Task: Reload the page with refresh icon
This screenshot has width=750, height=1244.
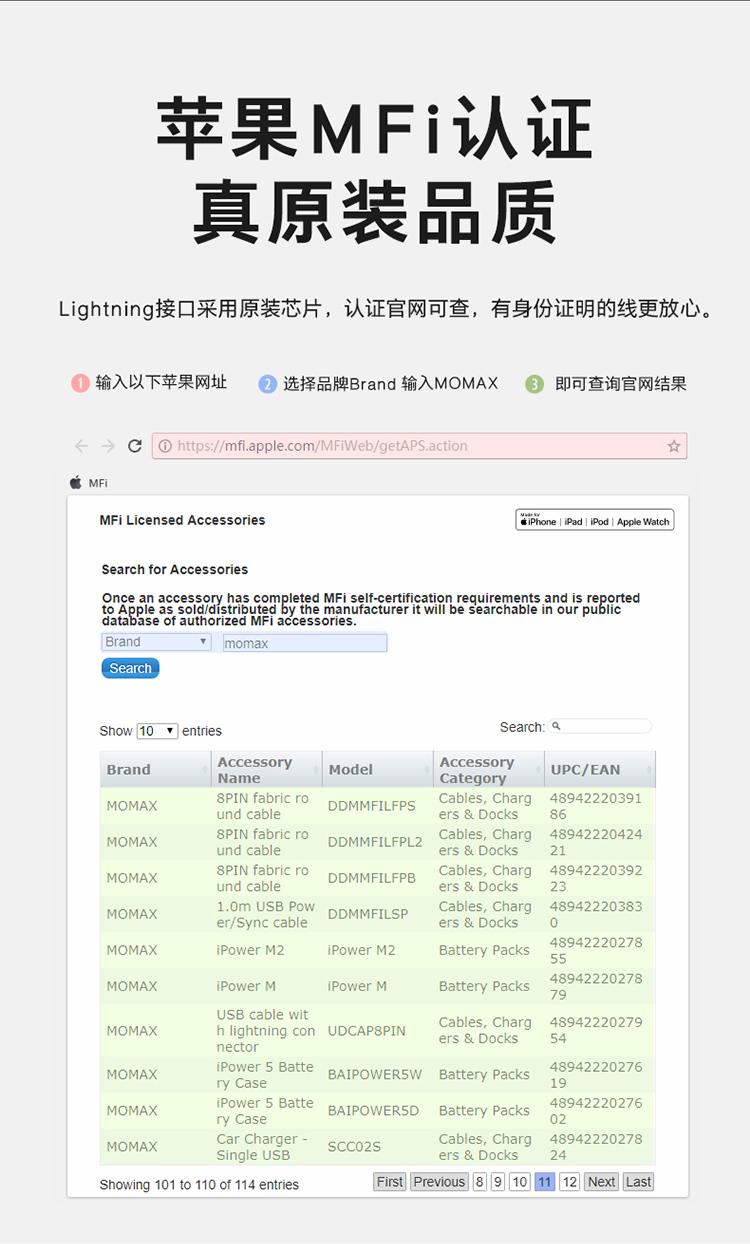Action: [x=135, y=446]
